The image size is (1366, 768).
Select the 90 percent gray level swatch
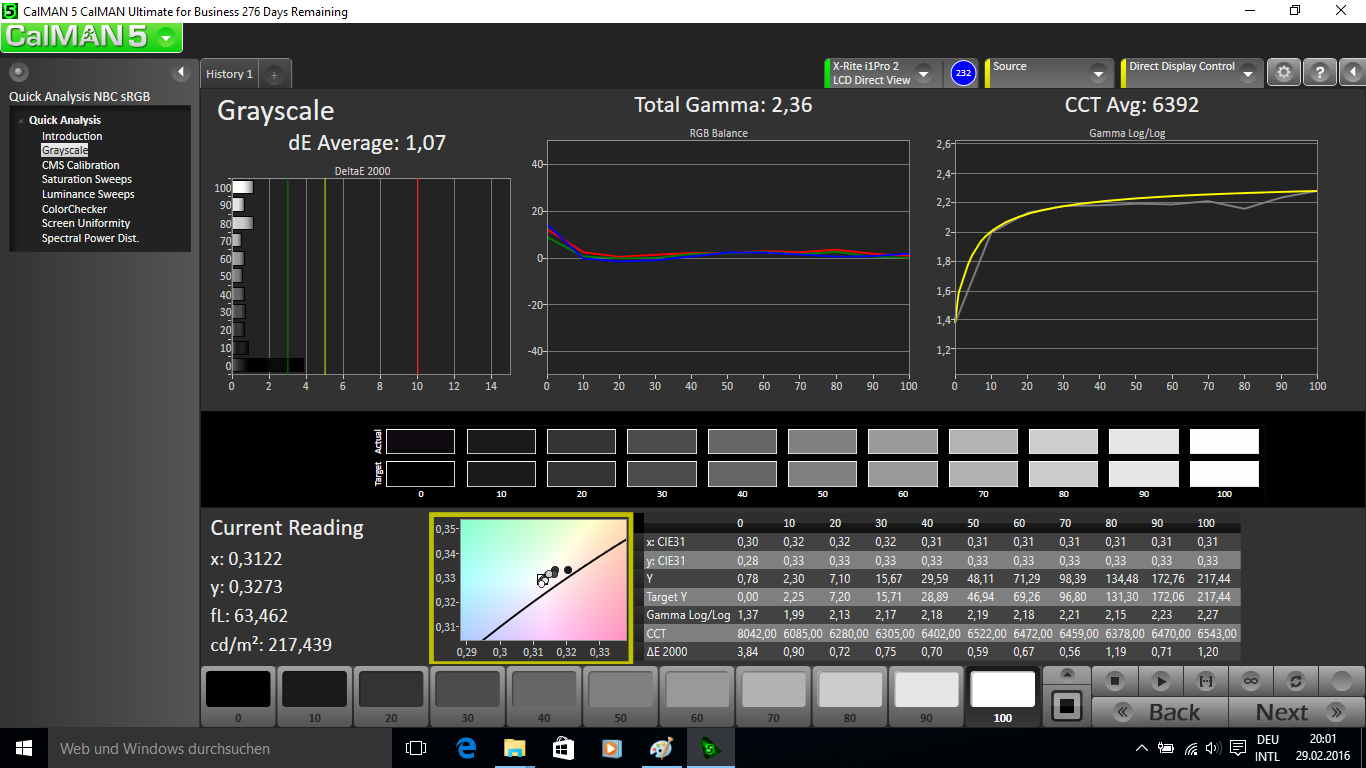(x=927, y=696)
